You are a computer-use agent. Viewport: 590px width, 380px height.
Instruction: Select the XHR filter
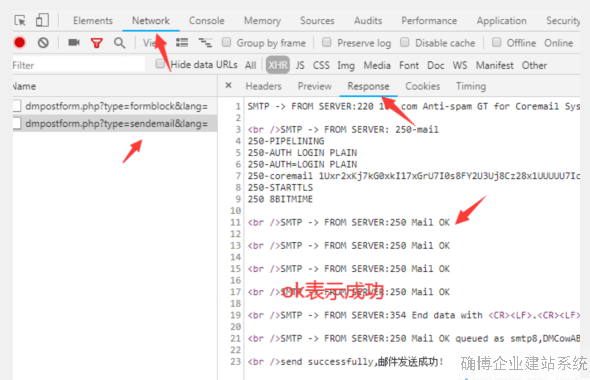point(278,65)
